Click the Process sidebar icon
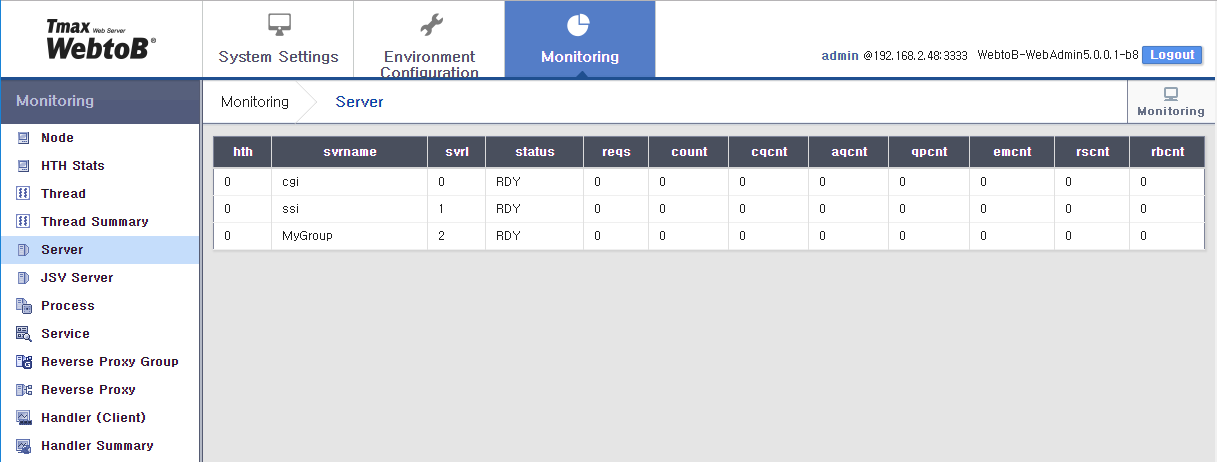The image size is (1217, 462). pos(24,306)
